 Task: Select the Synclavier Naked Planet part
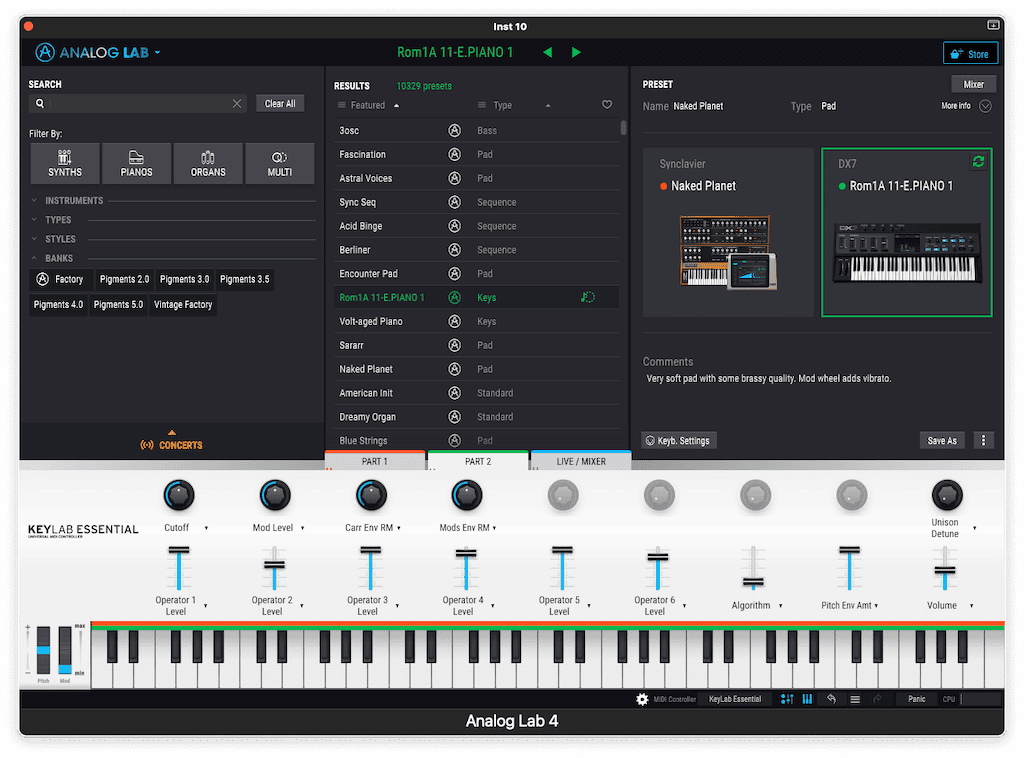728,232
